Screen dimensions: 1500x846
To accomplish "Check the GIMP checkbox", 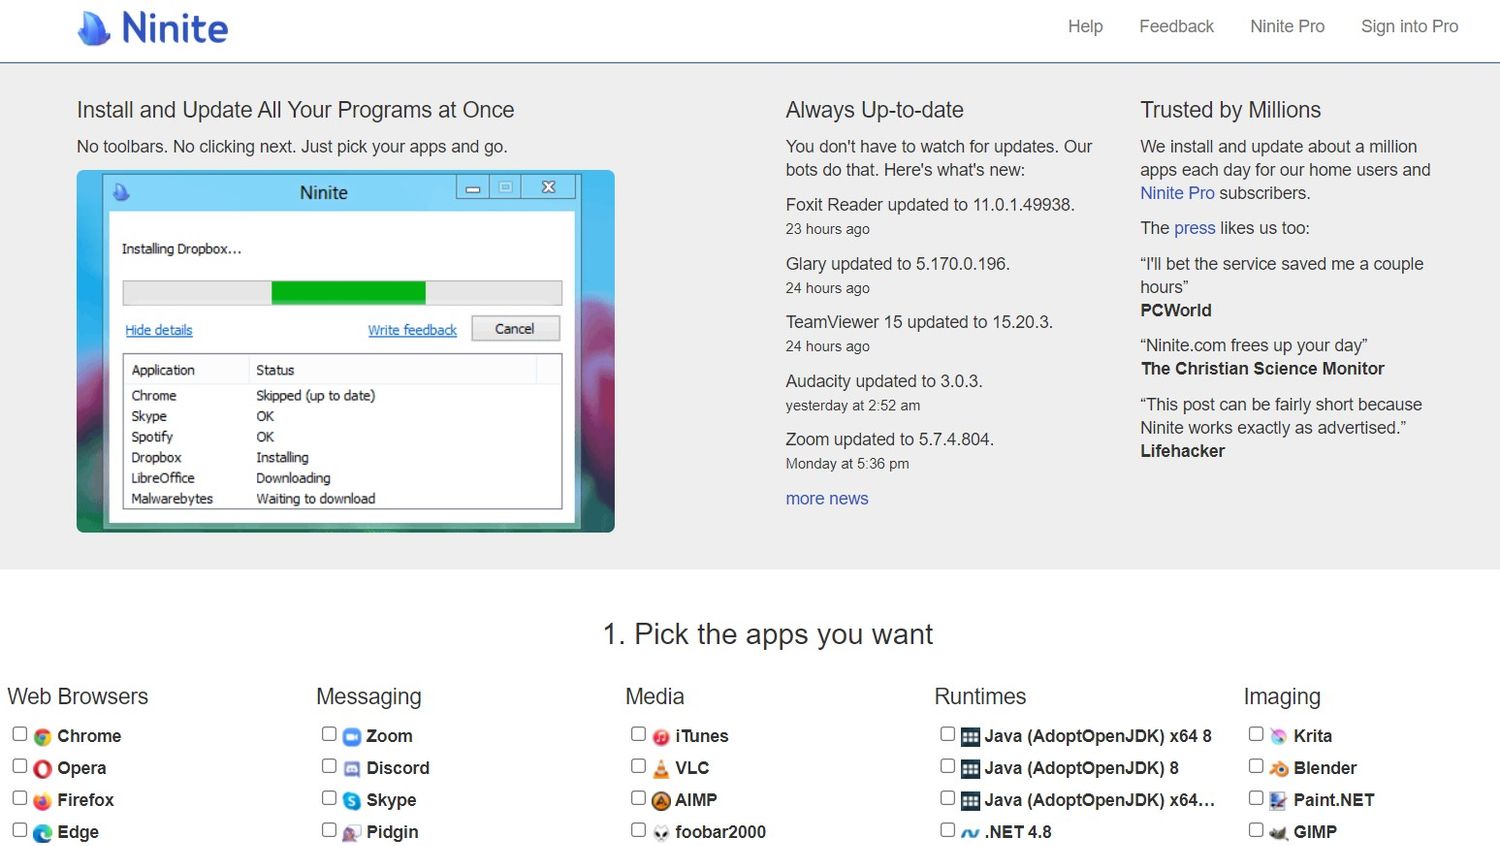I will 1256,830.
